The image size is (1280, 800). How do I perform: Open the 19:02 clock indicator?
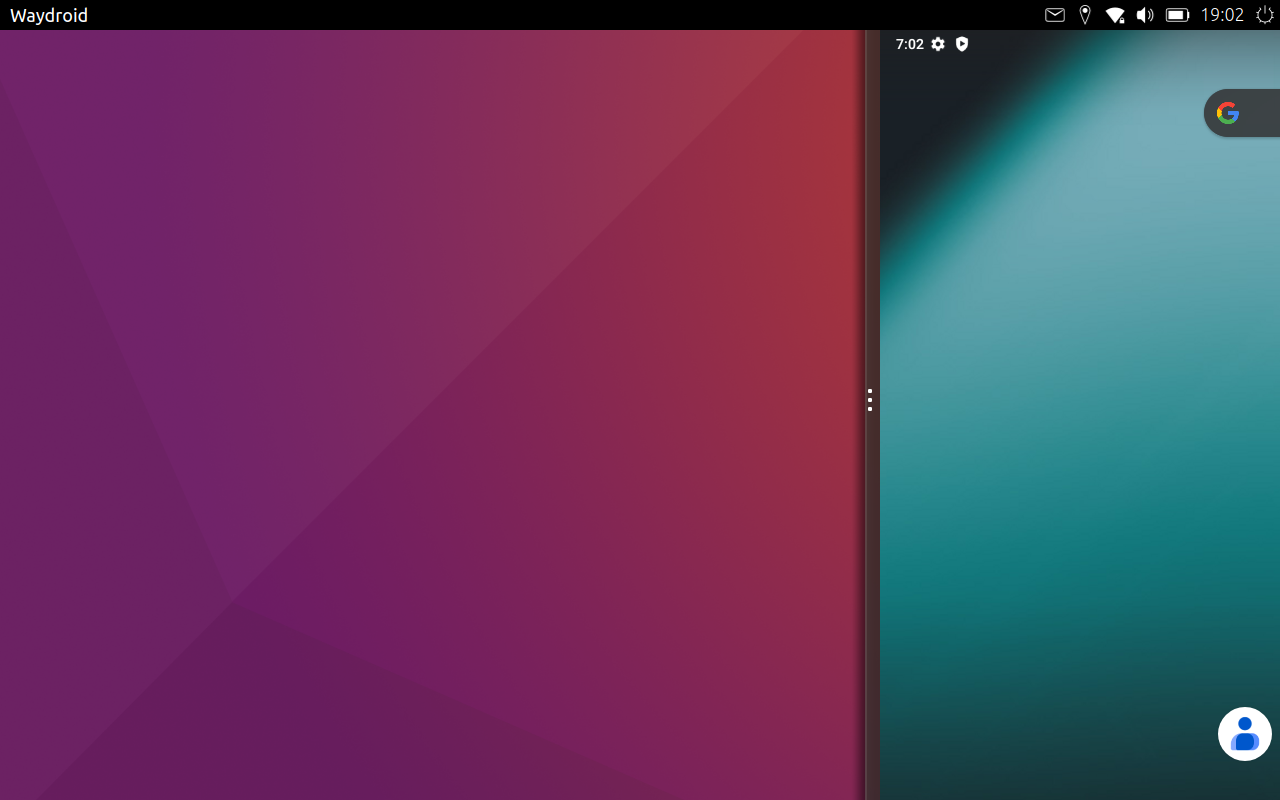click(1222, 15)
